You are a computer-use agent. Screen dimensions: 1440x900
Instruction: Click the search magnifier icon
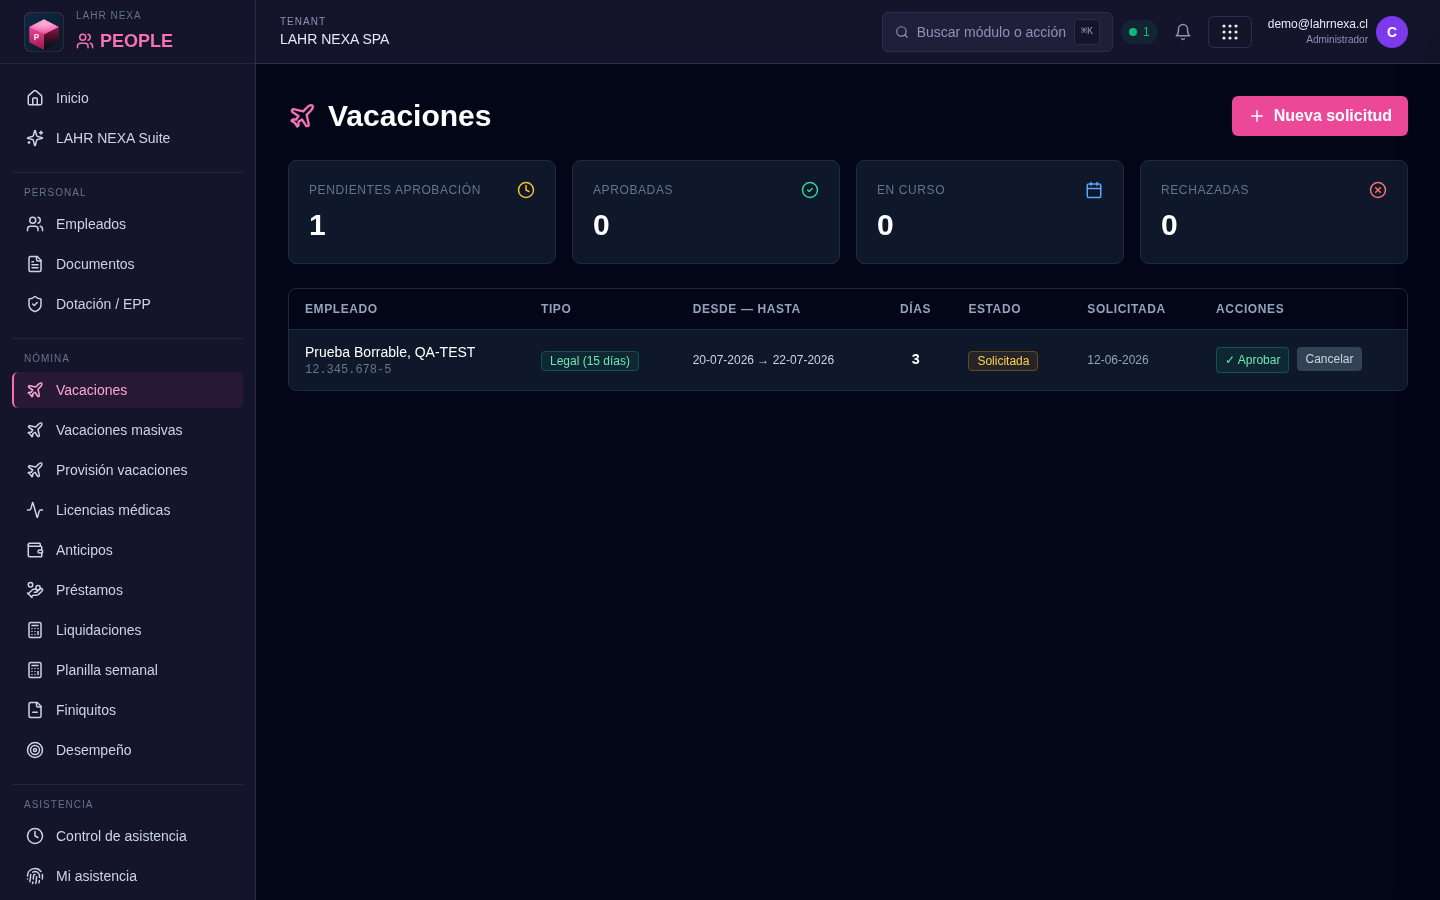pos(902,32)
